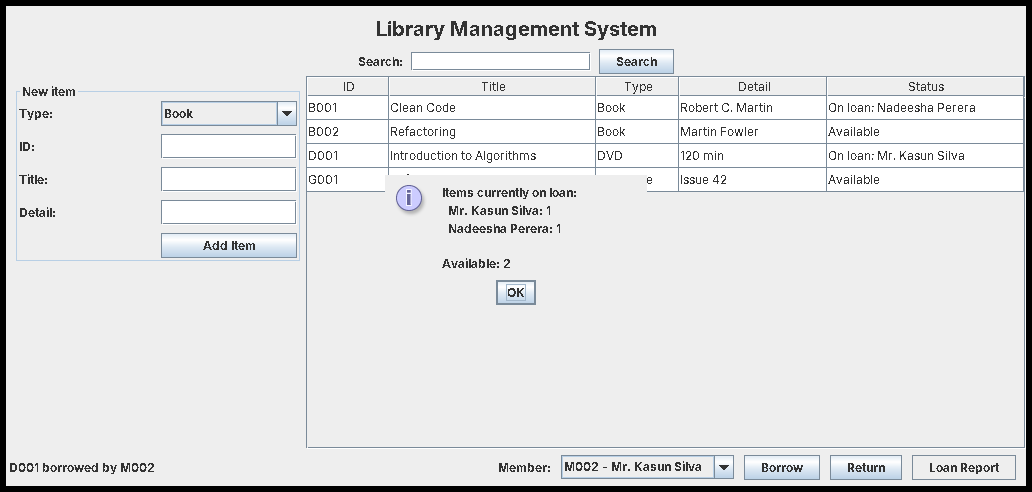Open the Loan Report
Screen dimensions: 1032x492
(x=964, y=468)
